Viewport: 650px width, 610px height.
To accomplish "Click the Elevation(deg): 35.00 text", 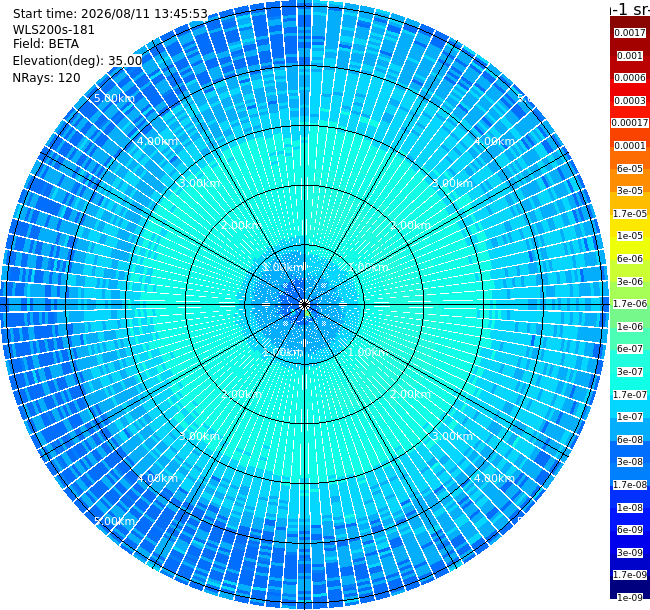I will 77,61.
